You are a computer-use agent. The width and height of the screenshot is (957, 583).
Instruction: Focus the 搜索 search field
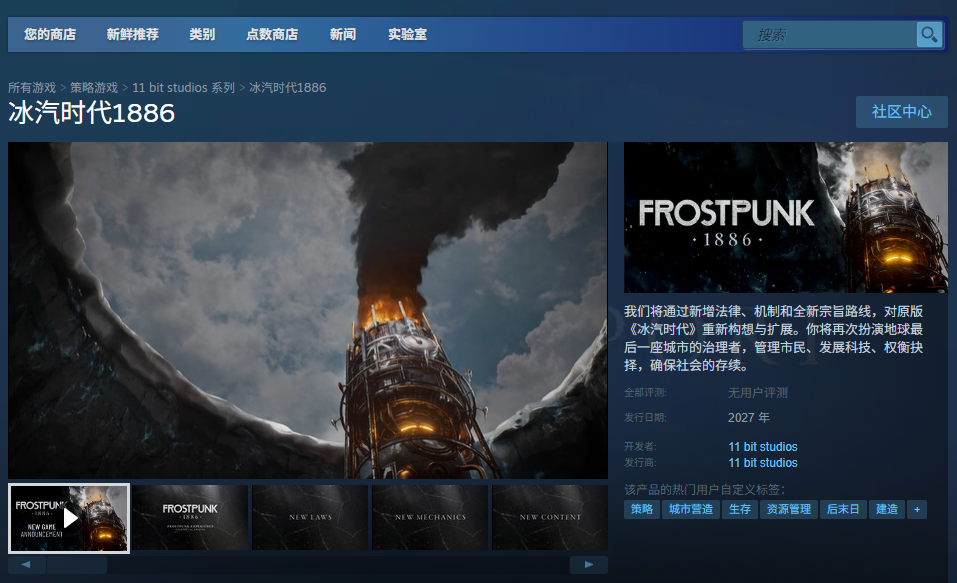click(830, 35)
